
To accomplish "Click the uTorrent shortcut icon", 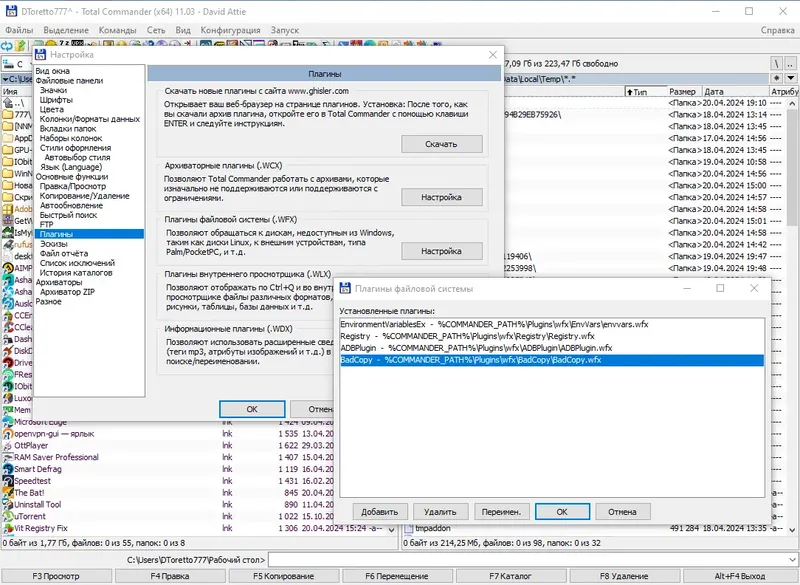I will pos(7,516).
